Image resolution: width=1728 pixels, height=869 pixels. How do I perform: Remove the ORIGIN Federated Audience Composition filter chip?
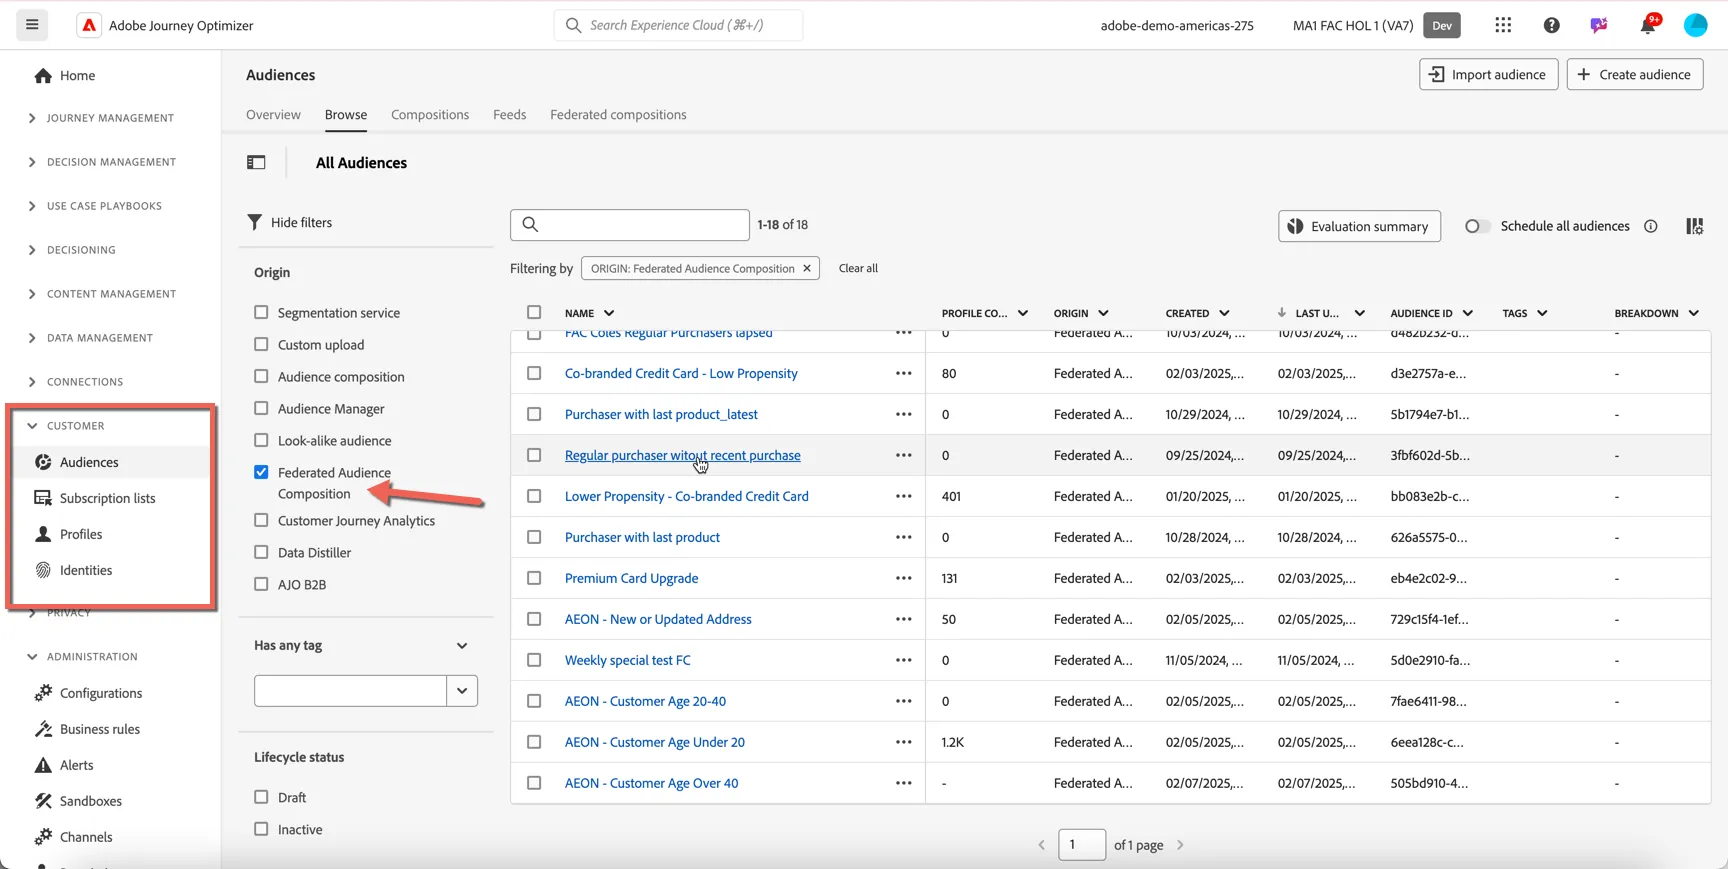pyautogui.click(x=807, y=268)
